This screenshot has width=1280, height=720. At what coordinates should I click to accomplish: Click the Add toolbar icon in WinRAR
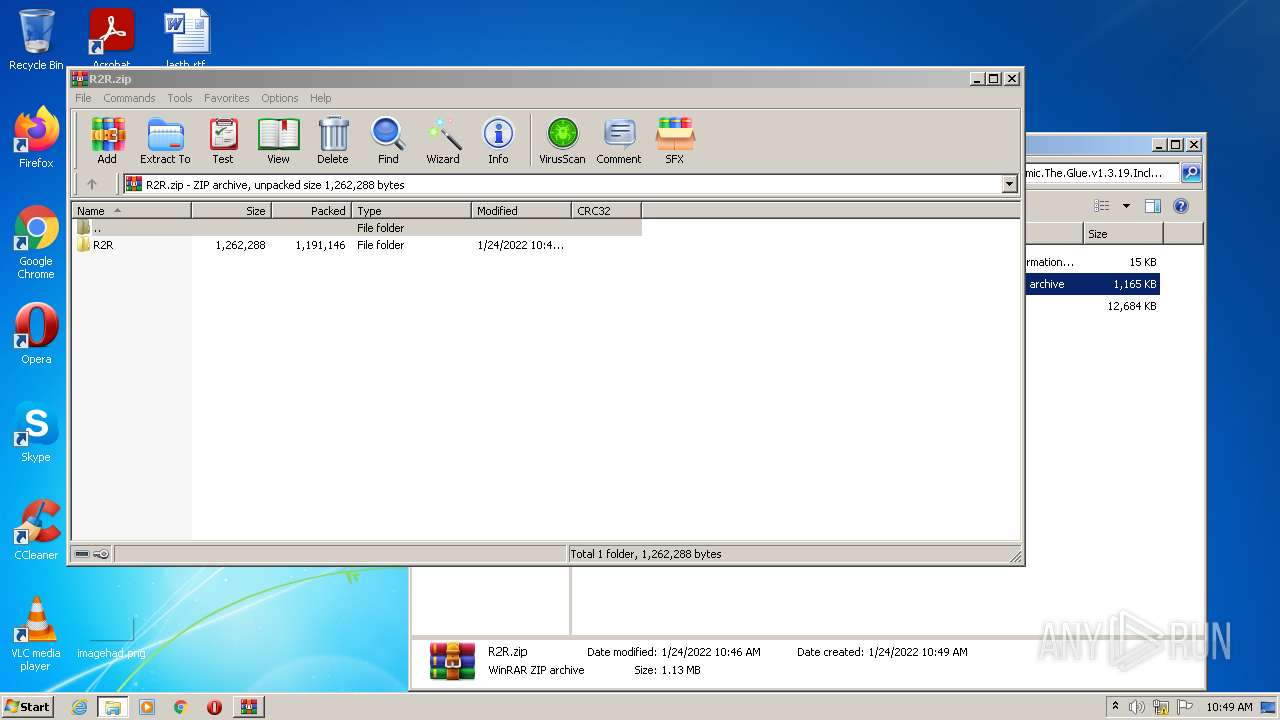[x=107, y=140]
